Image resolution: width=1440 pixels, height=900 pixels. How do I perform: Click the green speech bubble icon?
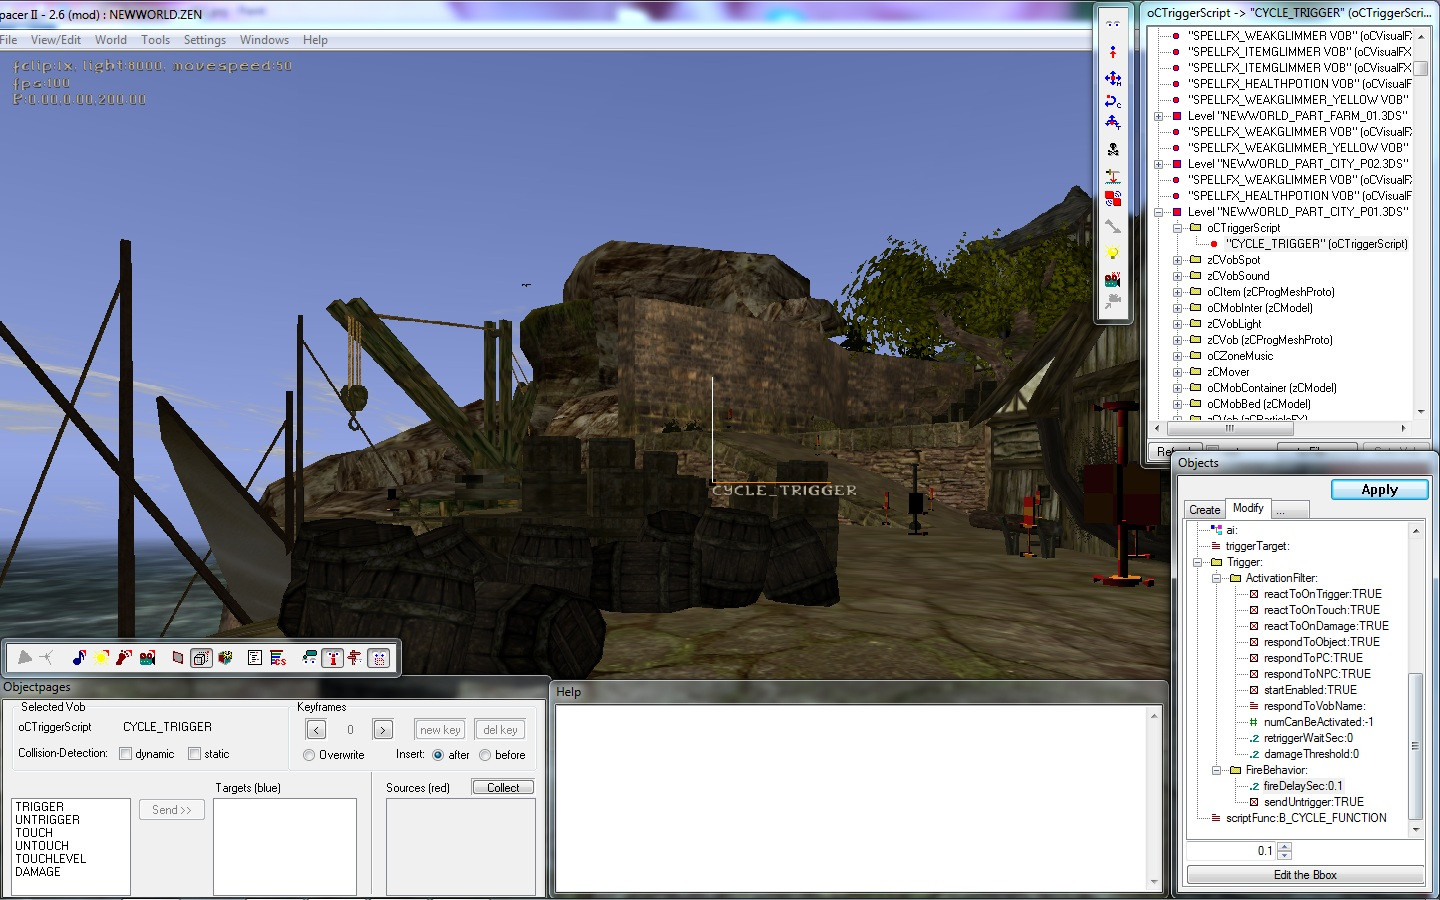coord(309,657)
